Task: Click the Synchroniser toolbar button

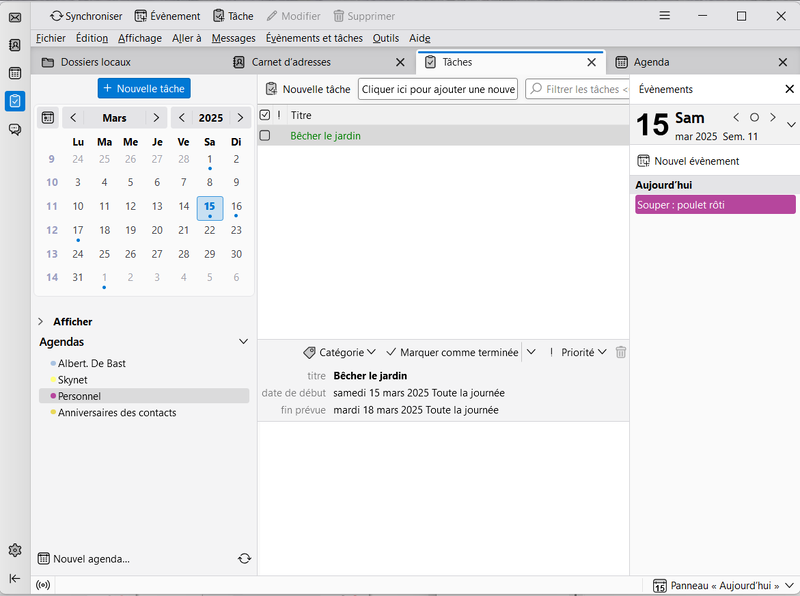Action: click(x=86, y=16)
